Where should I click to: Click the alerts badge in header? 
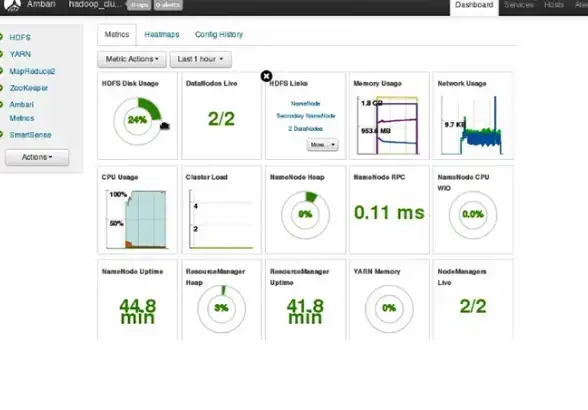click(x=168, y=5)
